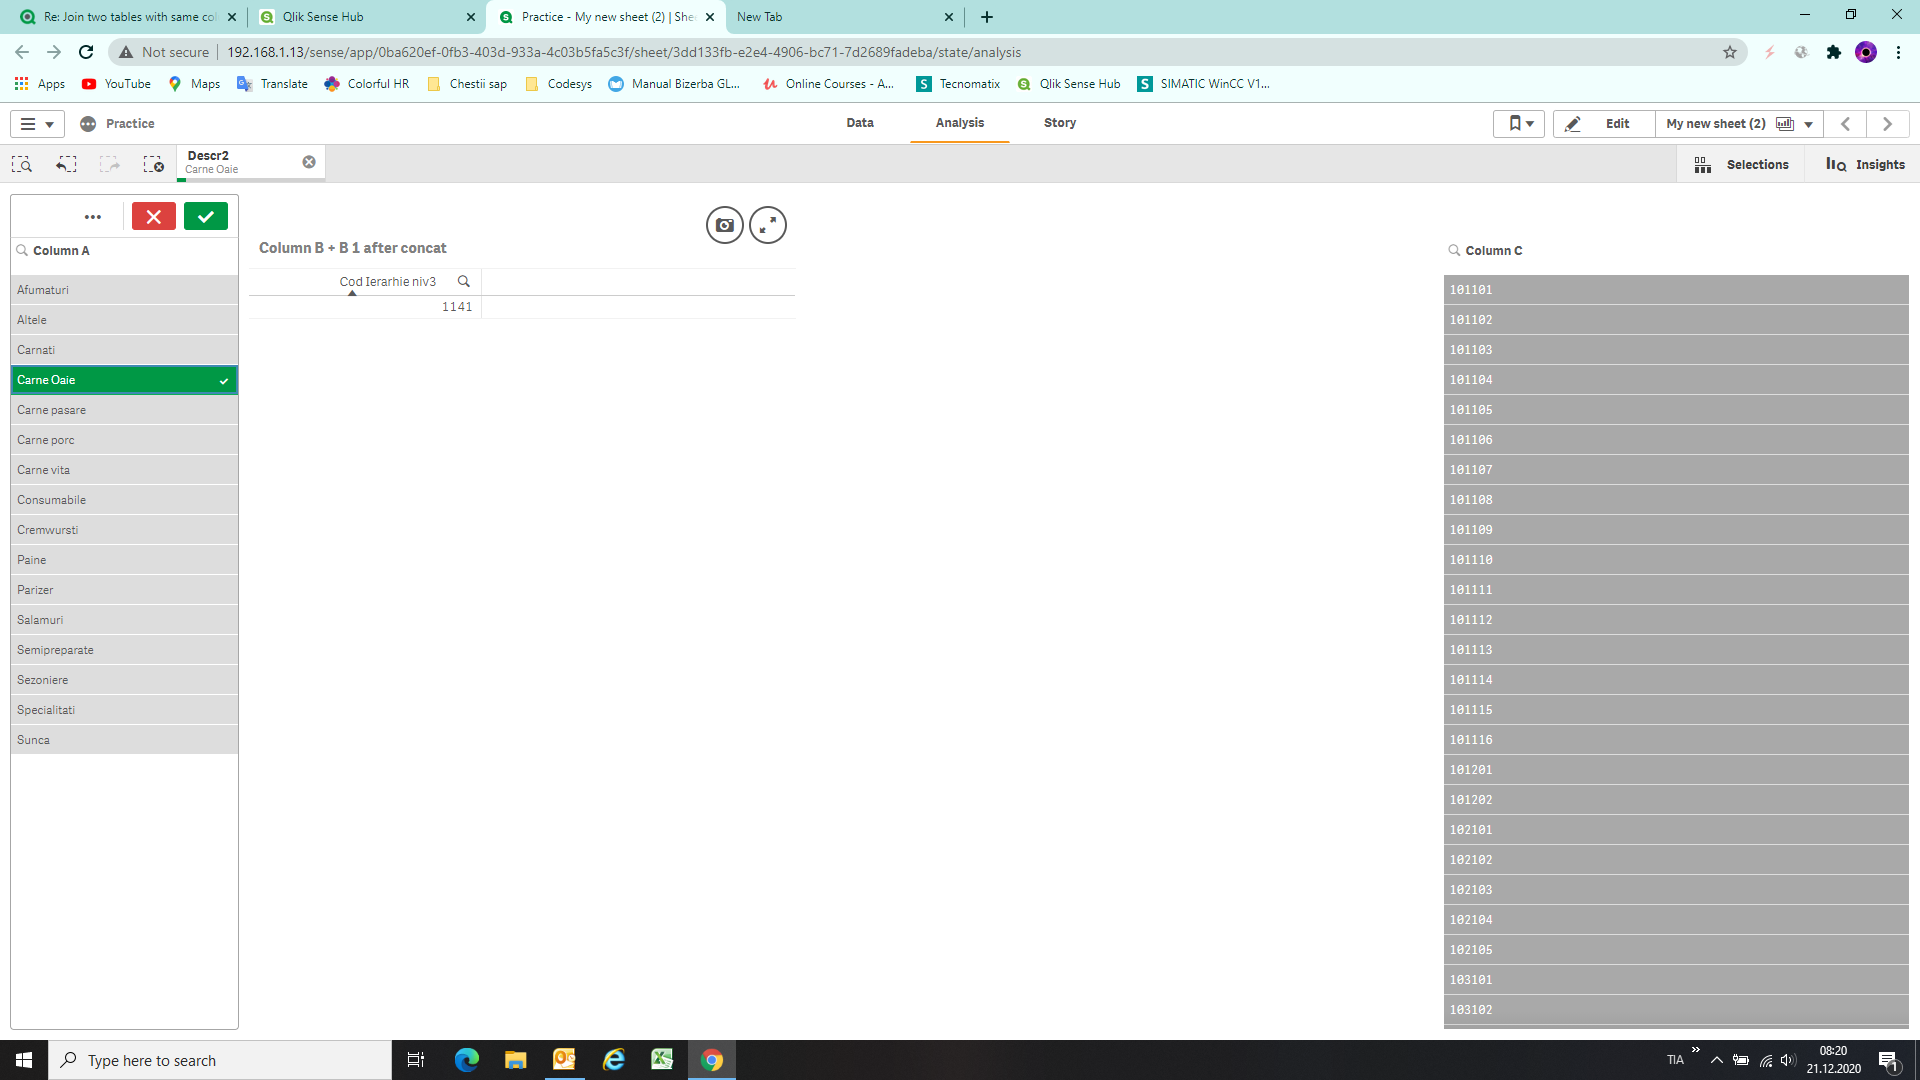Search the Cod Ierarhie niv3 column
Image resolution: width=1920 pixels, height=1080 pixels.
click(463, 281)
